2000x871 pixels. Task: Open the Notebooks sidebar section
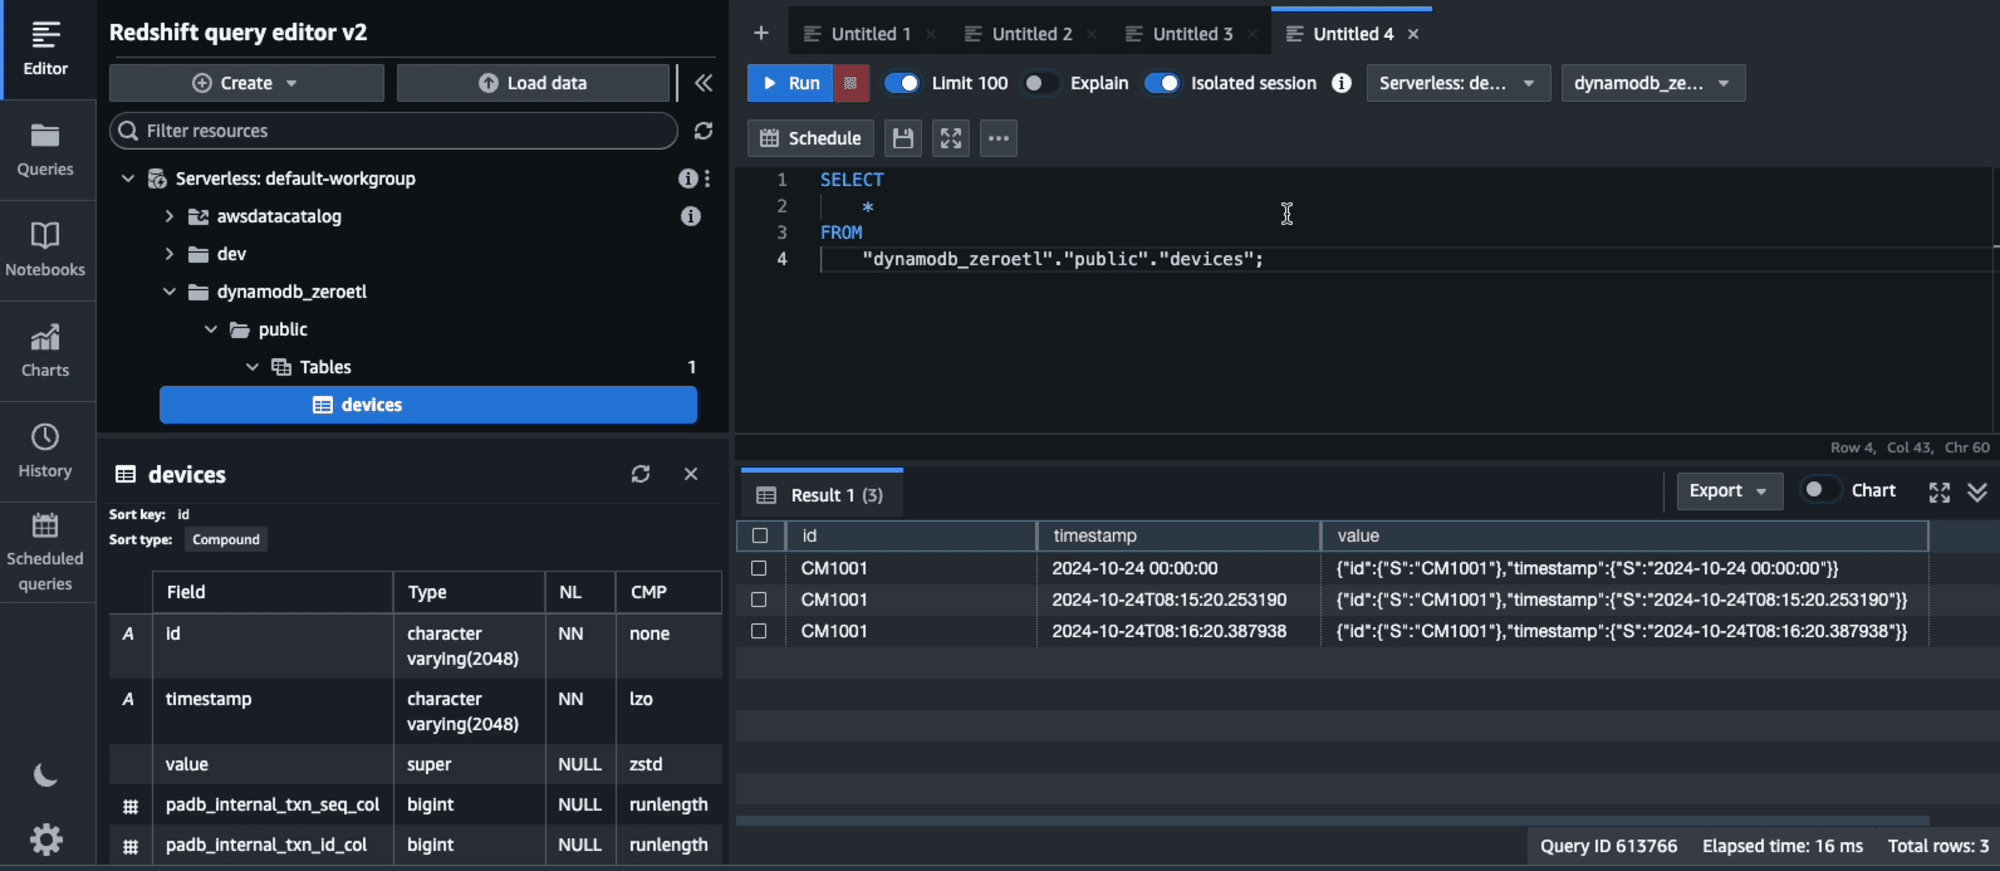coord(45,250)
